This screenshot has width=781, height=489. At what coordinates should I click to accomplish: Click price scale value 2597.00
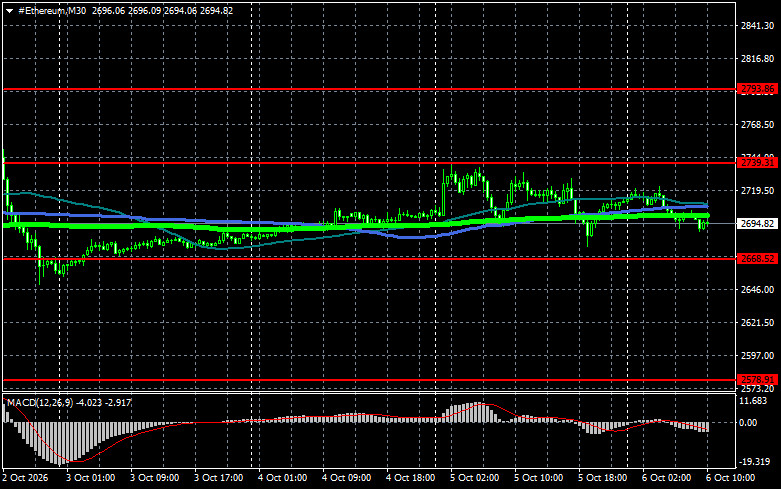tap(757, 356)
